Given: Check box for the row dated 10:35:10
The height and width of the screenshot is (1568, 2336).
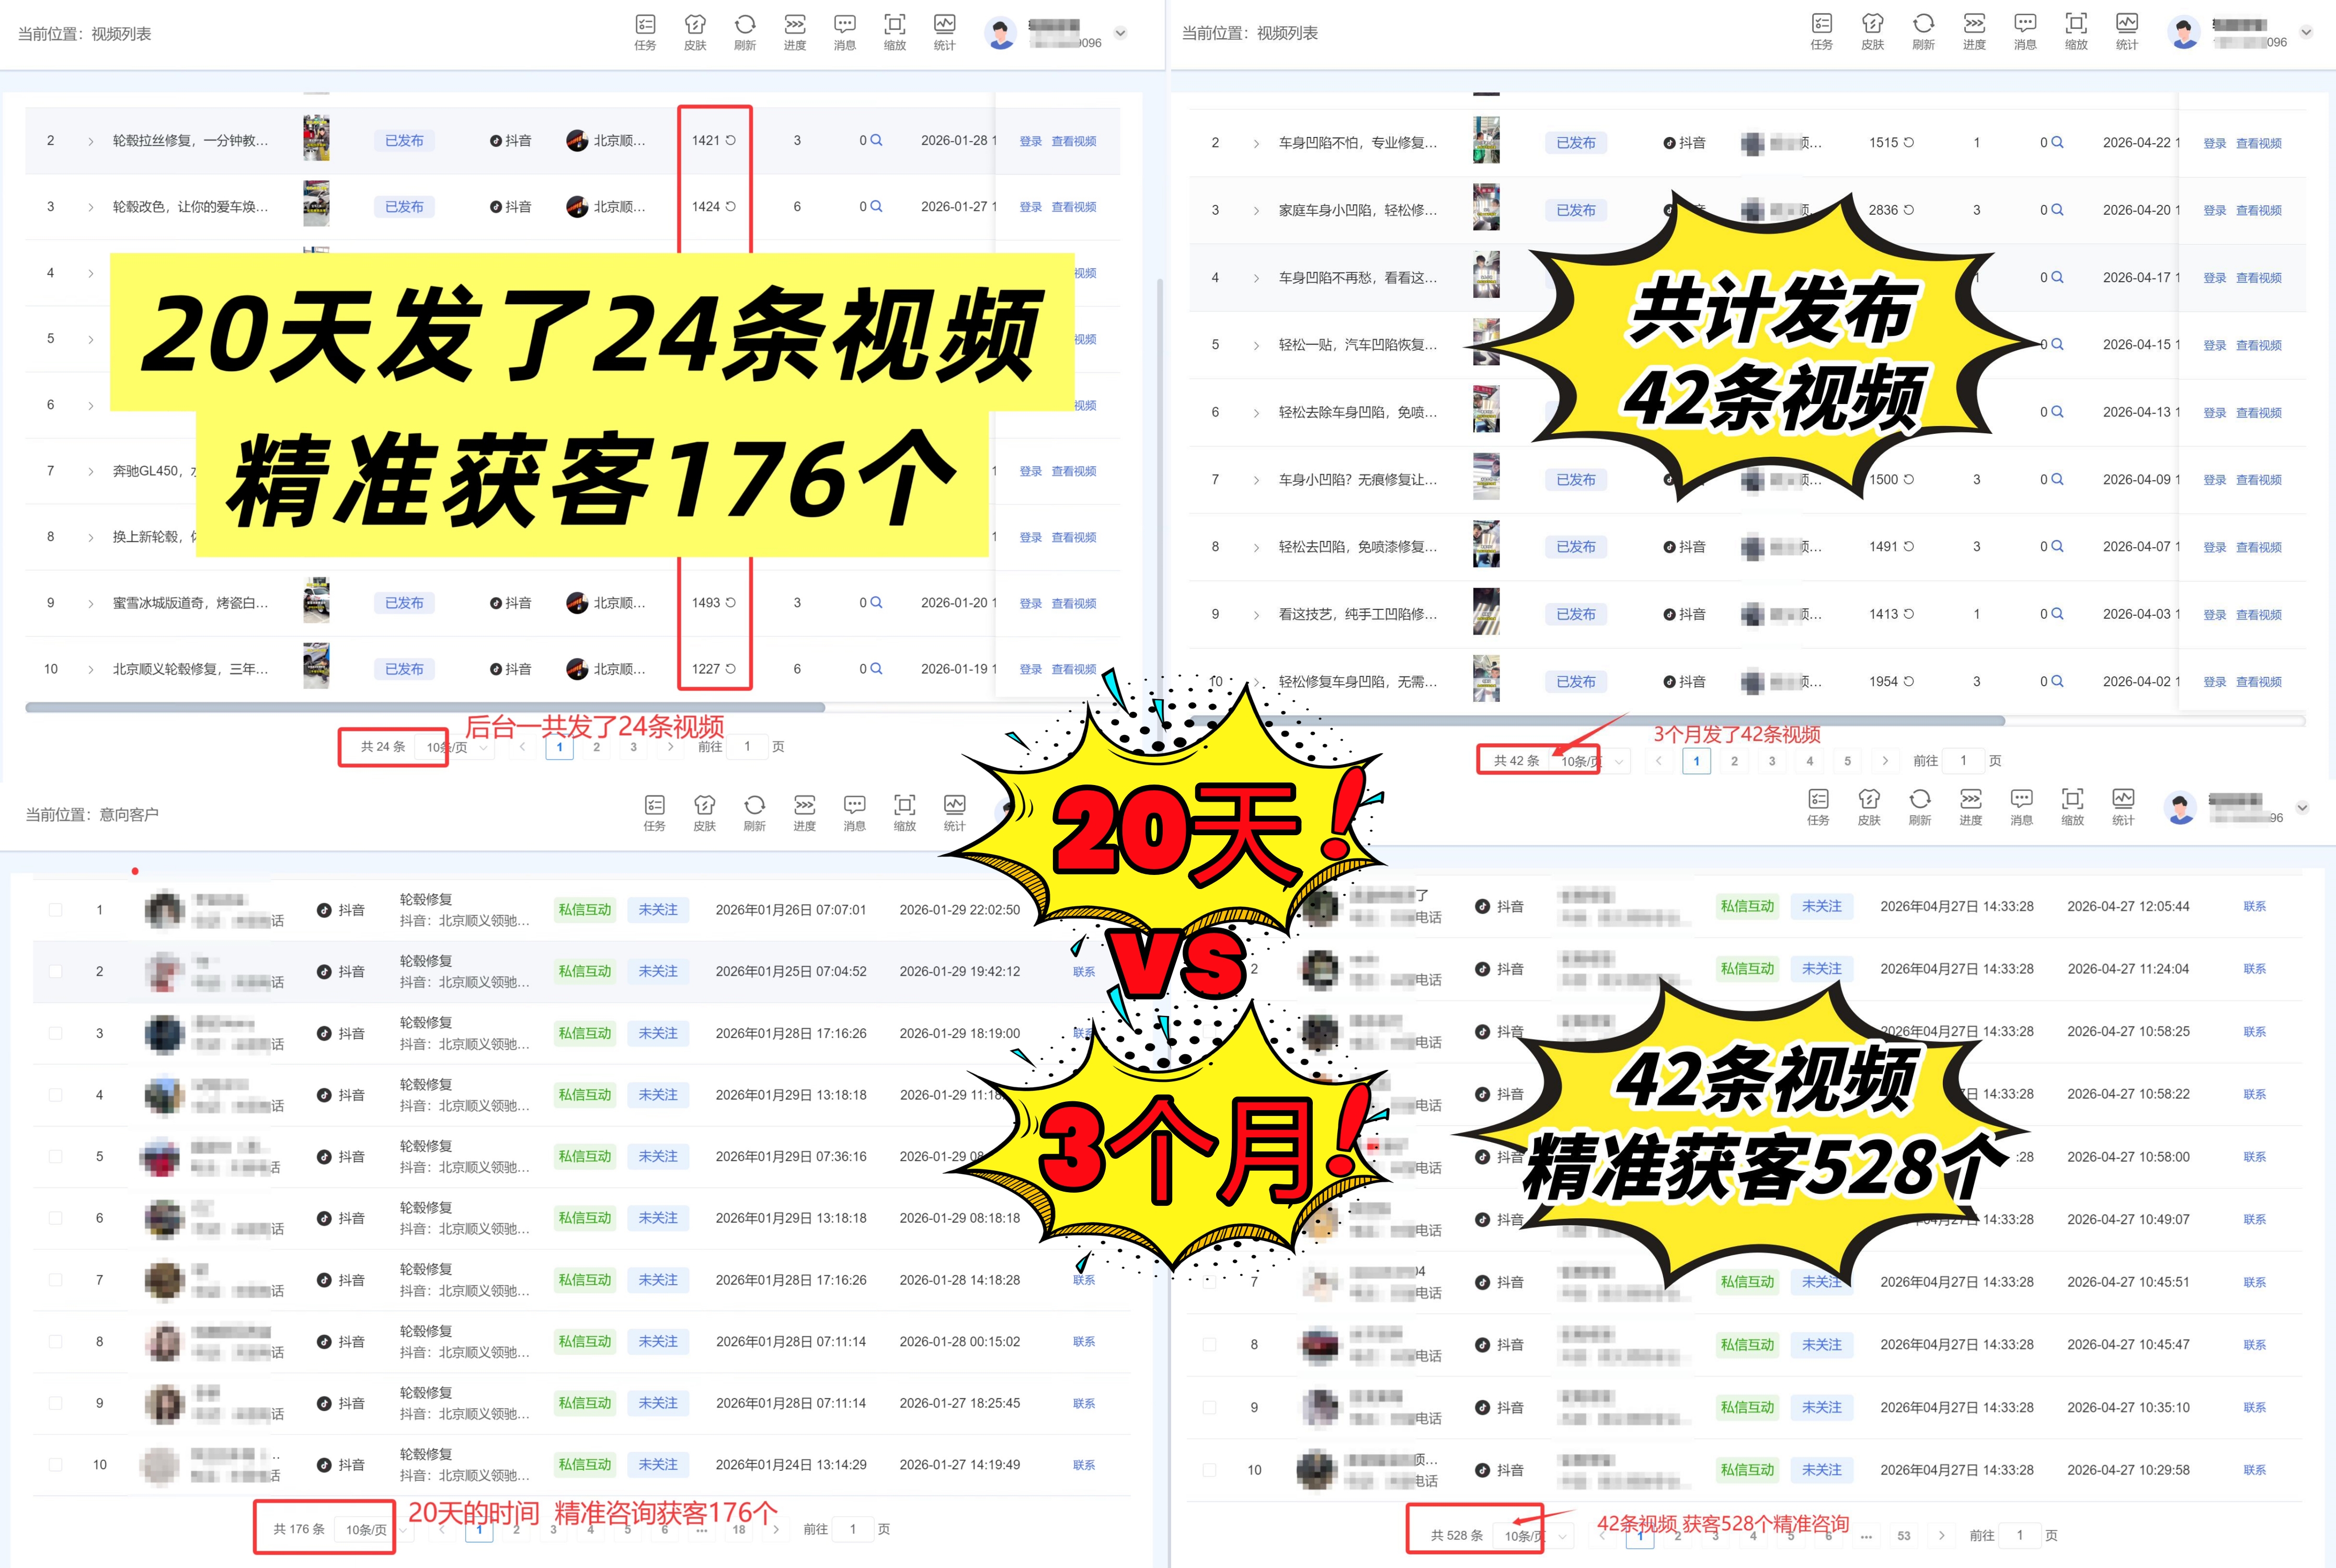Looking at the screenshot, I should tap(1210, 1407).
